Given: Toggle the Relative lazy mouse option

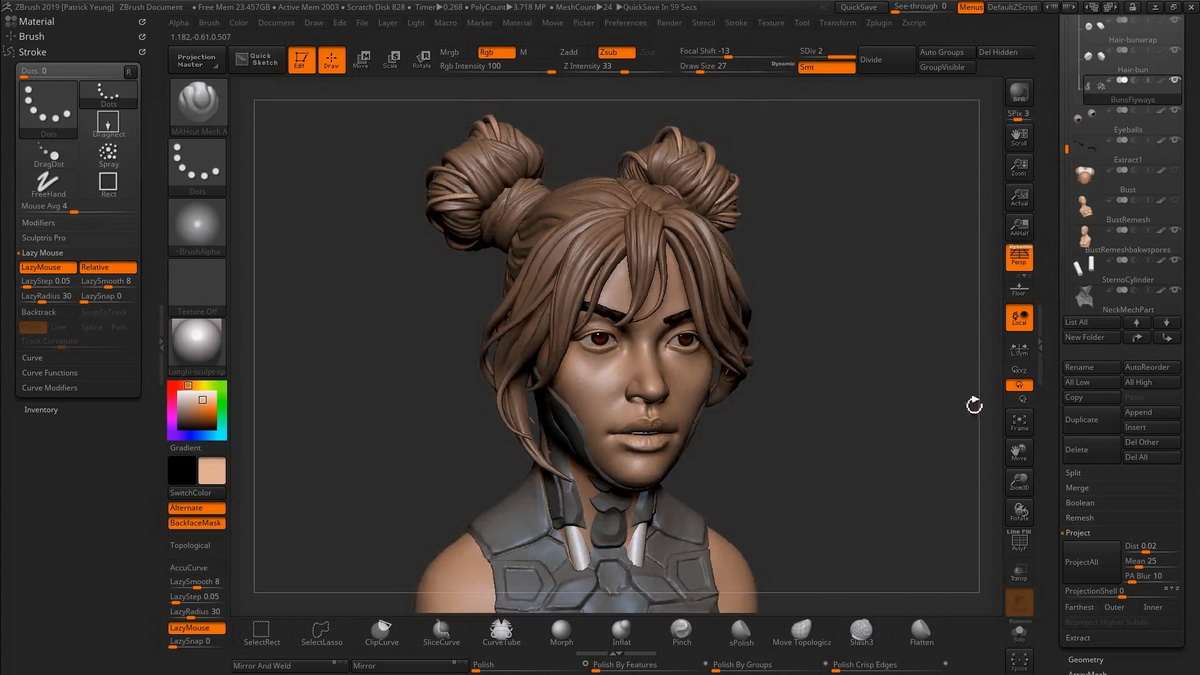Looking at the screenshot, I should [108, 267].
